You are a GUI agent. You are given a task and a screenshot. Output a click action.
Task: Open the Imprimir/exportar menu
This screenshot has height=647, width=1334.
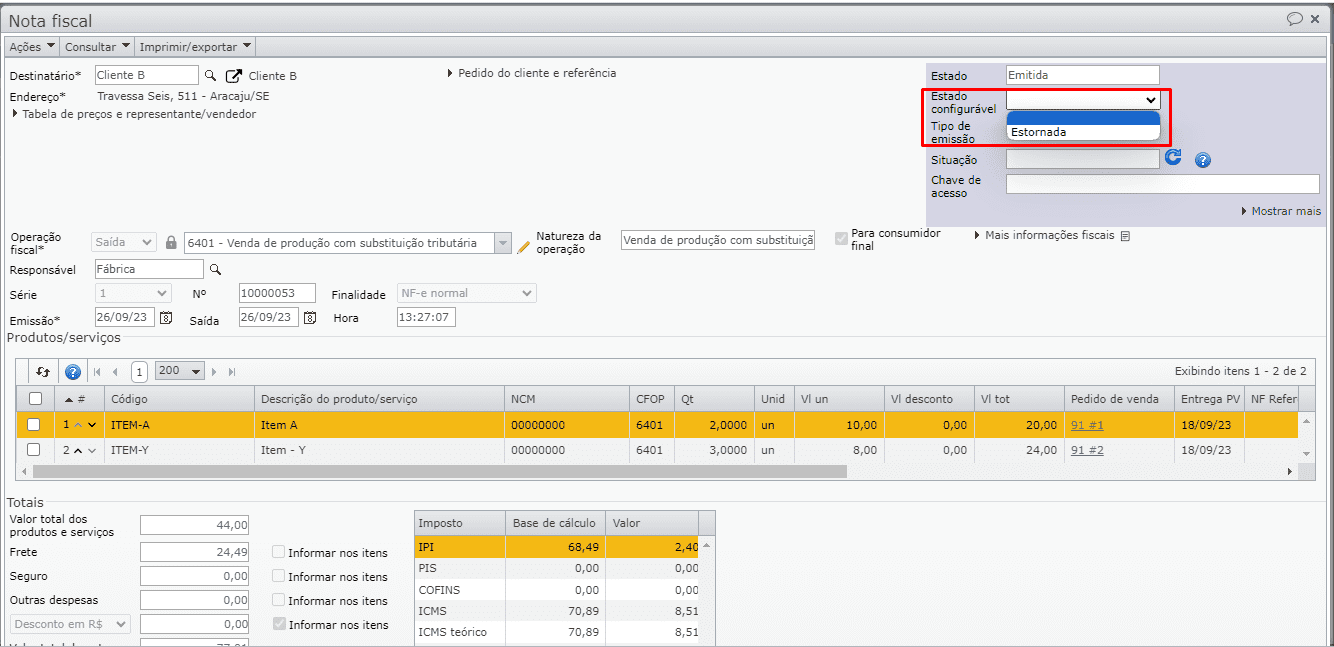pos(195,47)
